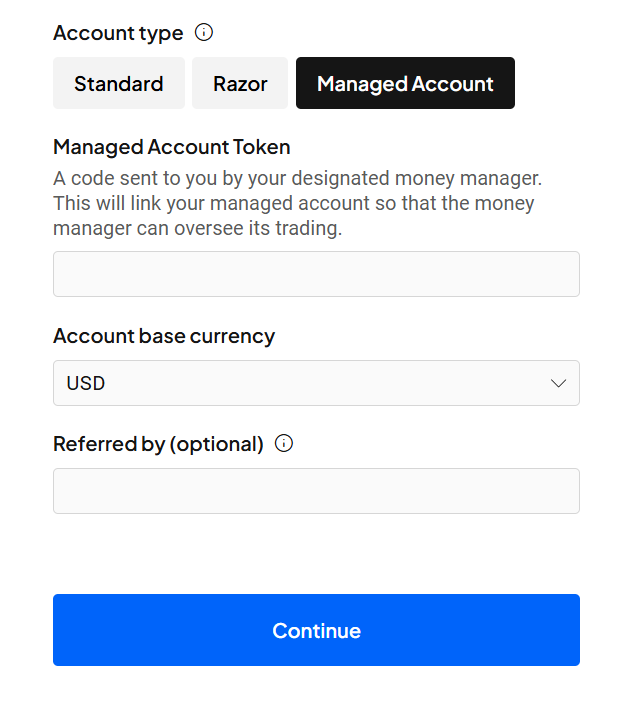Click 'Razor' text between Standard and Managed
The image size is (627, 703).
[240, 84]
